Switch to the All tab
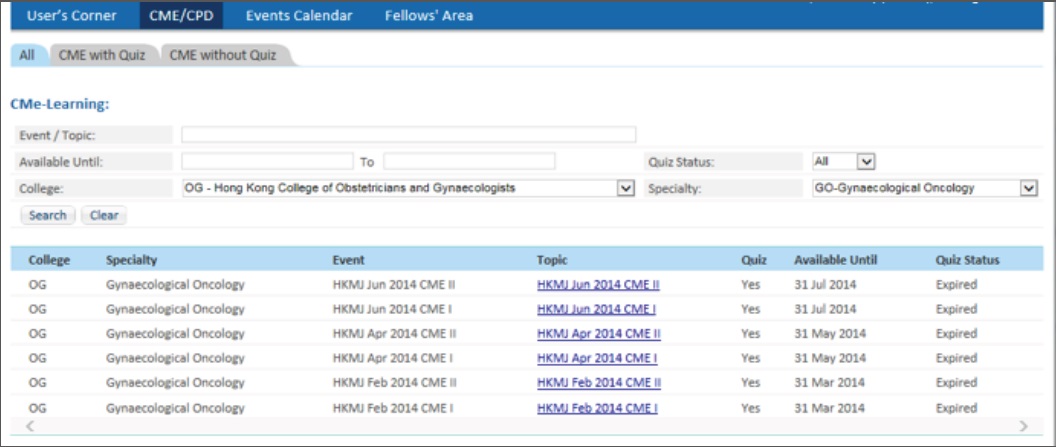Screen dimensions: 1056x447 pyautogui.click(x=28, y=55)
